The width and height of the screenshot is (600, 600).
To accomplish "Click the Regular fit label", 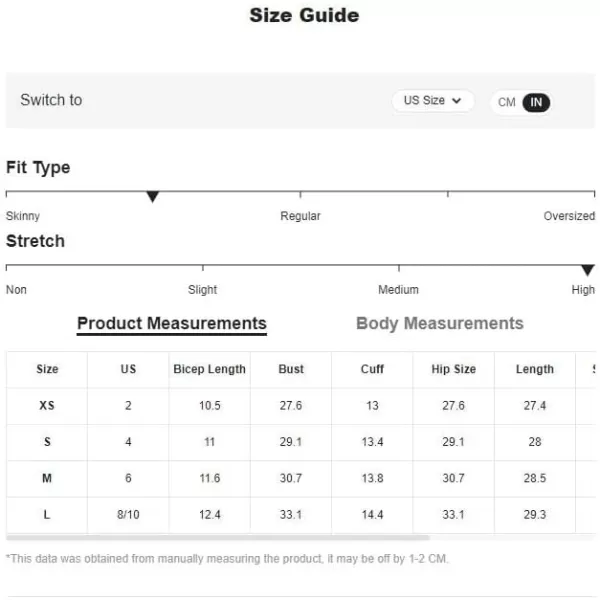I will [x=300, y=216].
